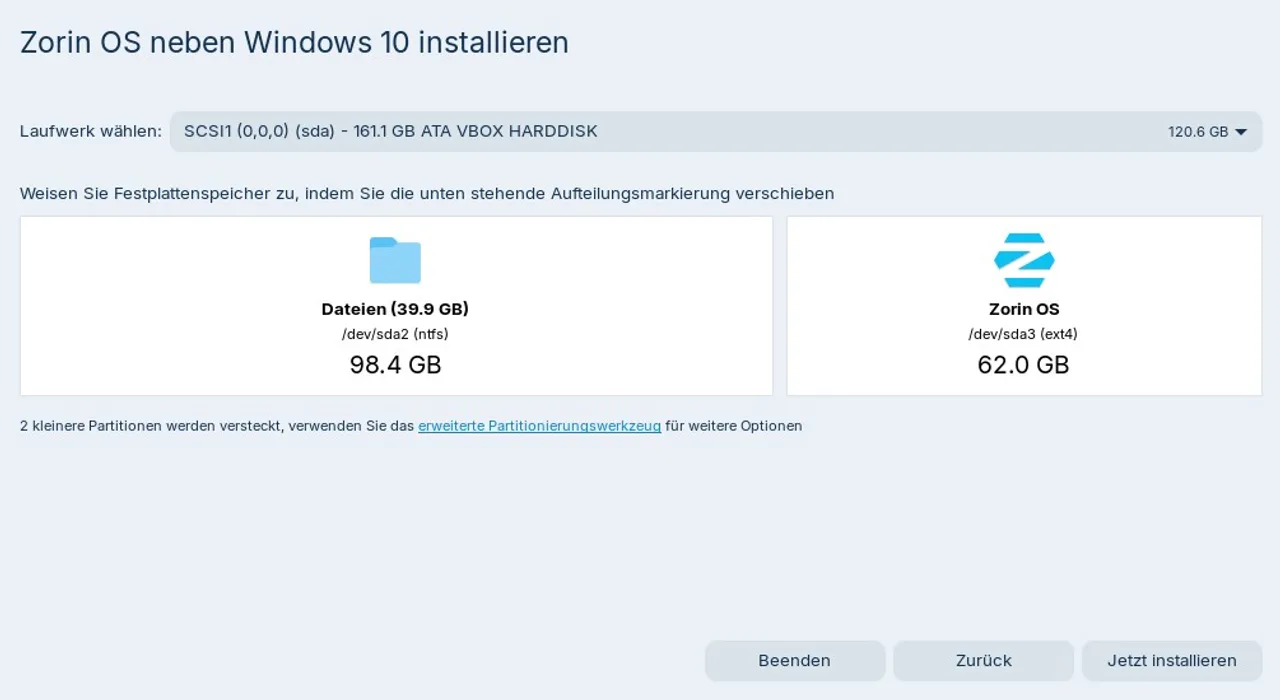Image resolution: width=1280 pixels, height=700 pixels.
Task: Click the Zorin OS logo icon
Action: point(1024,260)
